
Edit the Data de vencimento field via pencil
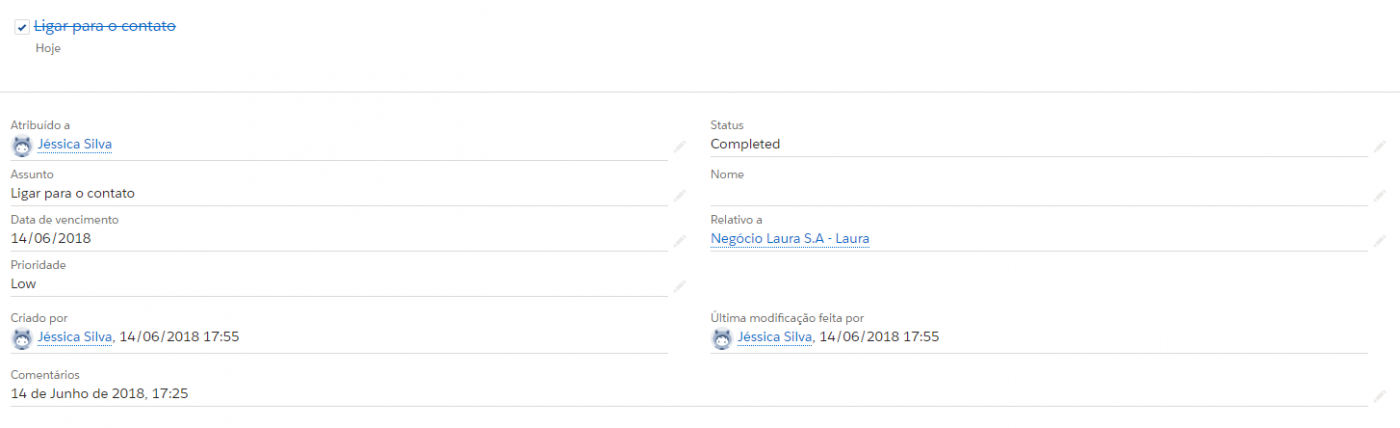point(679,240)
